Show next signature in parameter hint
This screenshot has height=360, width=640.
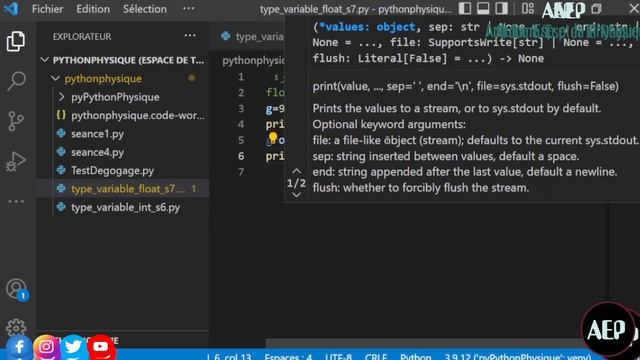click(297, 195)
